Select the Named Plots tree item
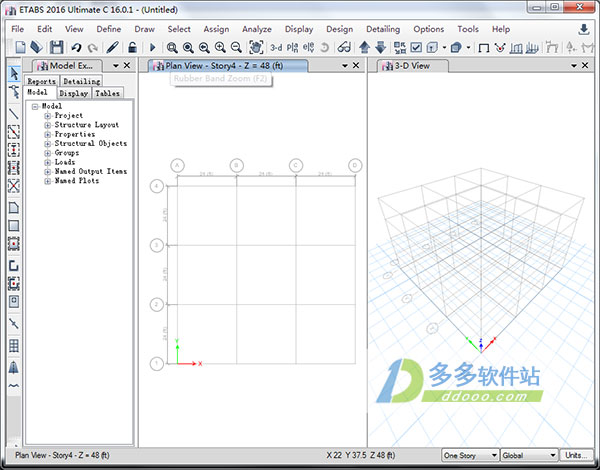Viewport: 600px width, 470px height. pyautogui.click(x=77, y=181)
